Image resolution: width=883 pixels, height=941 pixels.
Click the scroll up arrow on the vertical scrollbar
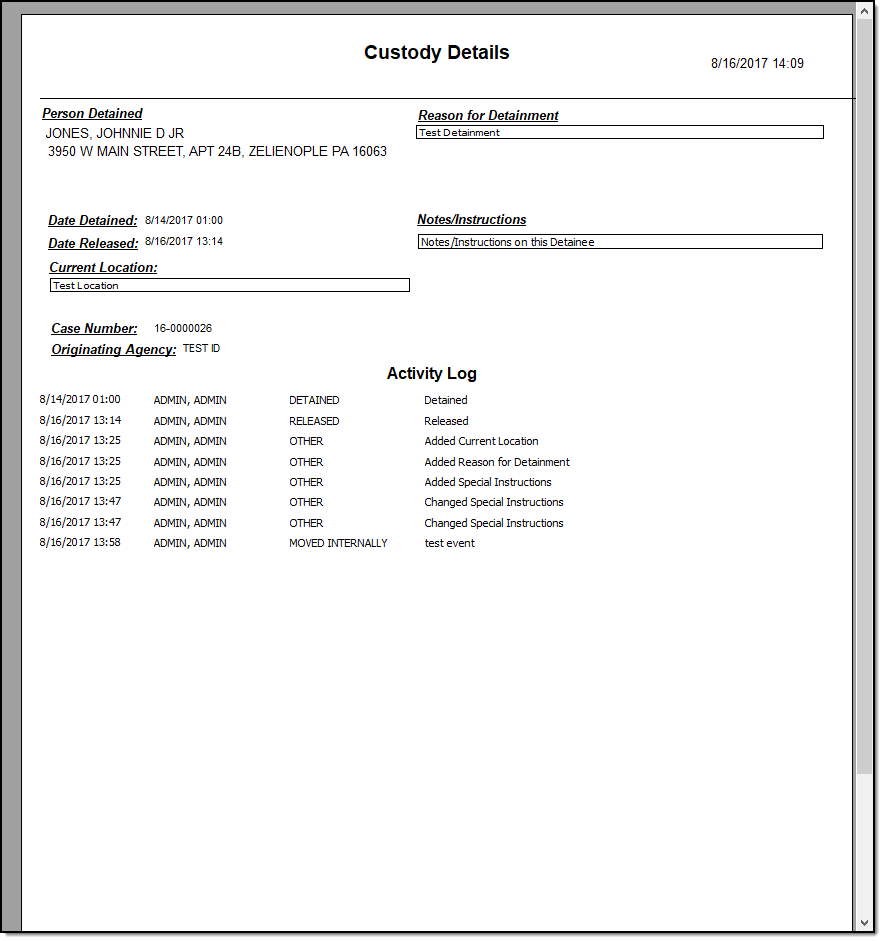coord(865,10)
